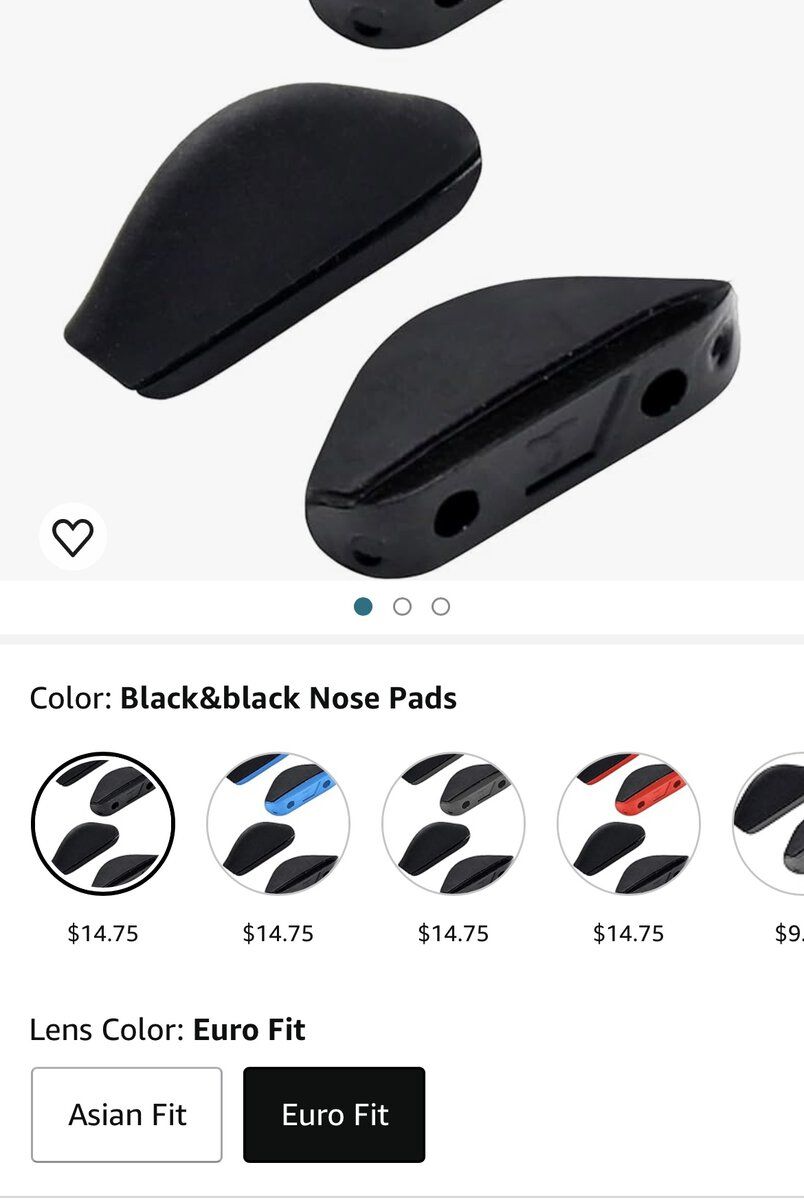Tap the $14.75 price under blue swatch
This screenshot has height=1200, width=804.
pyautogui.click(x=278, y=933)
